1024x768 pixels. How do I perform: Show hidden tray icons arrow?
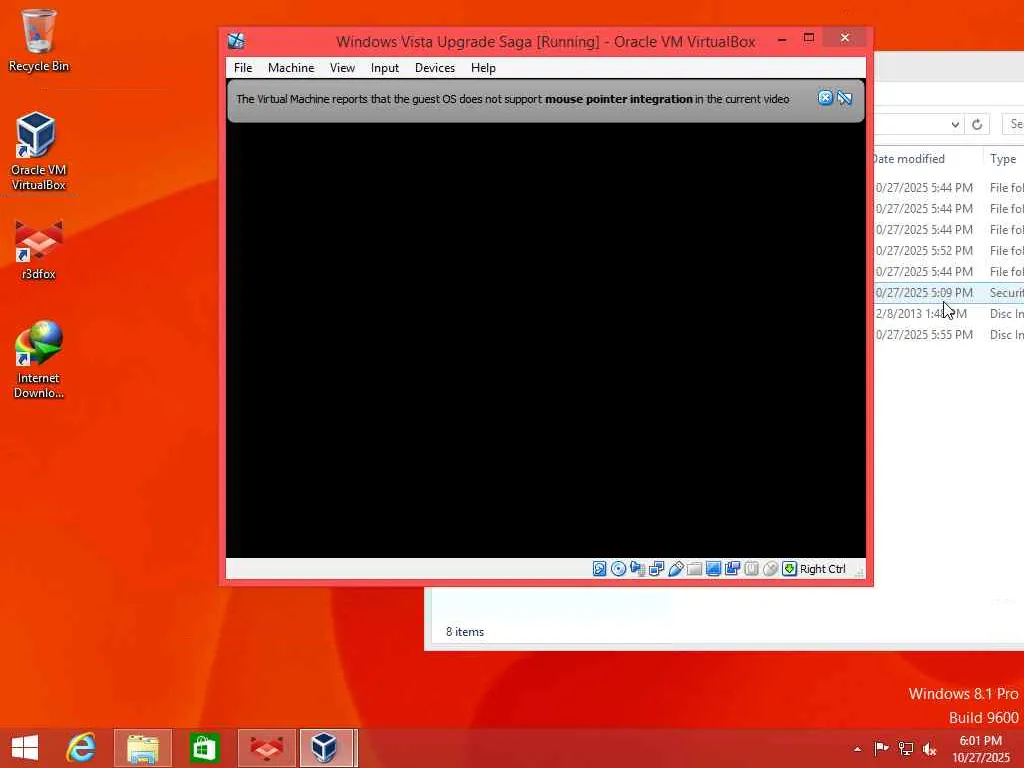click(857, 749)
